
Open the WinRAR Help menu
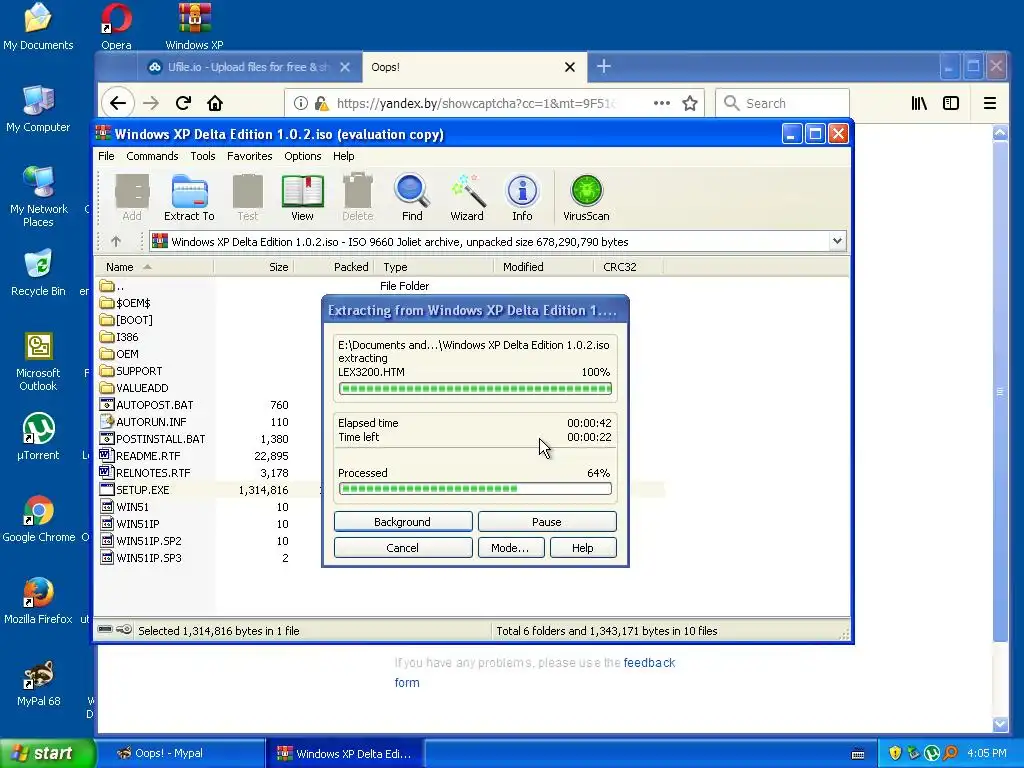(344, 156)
